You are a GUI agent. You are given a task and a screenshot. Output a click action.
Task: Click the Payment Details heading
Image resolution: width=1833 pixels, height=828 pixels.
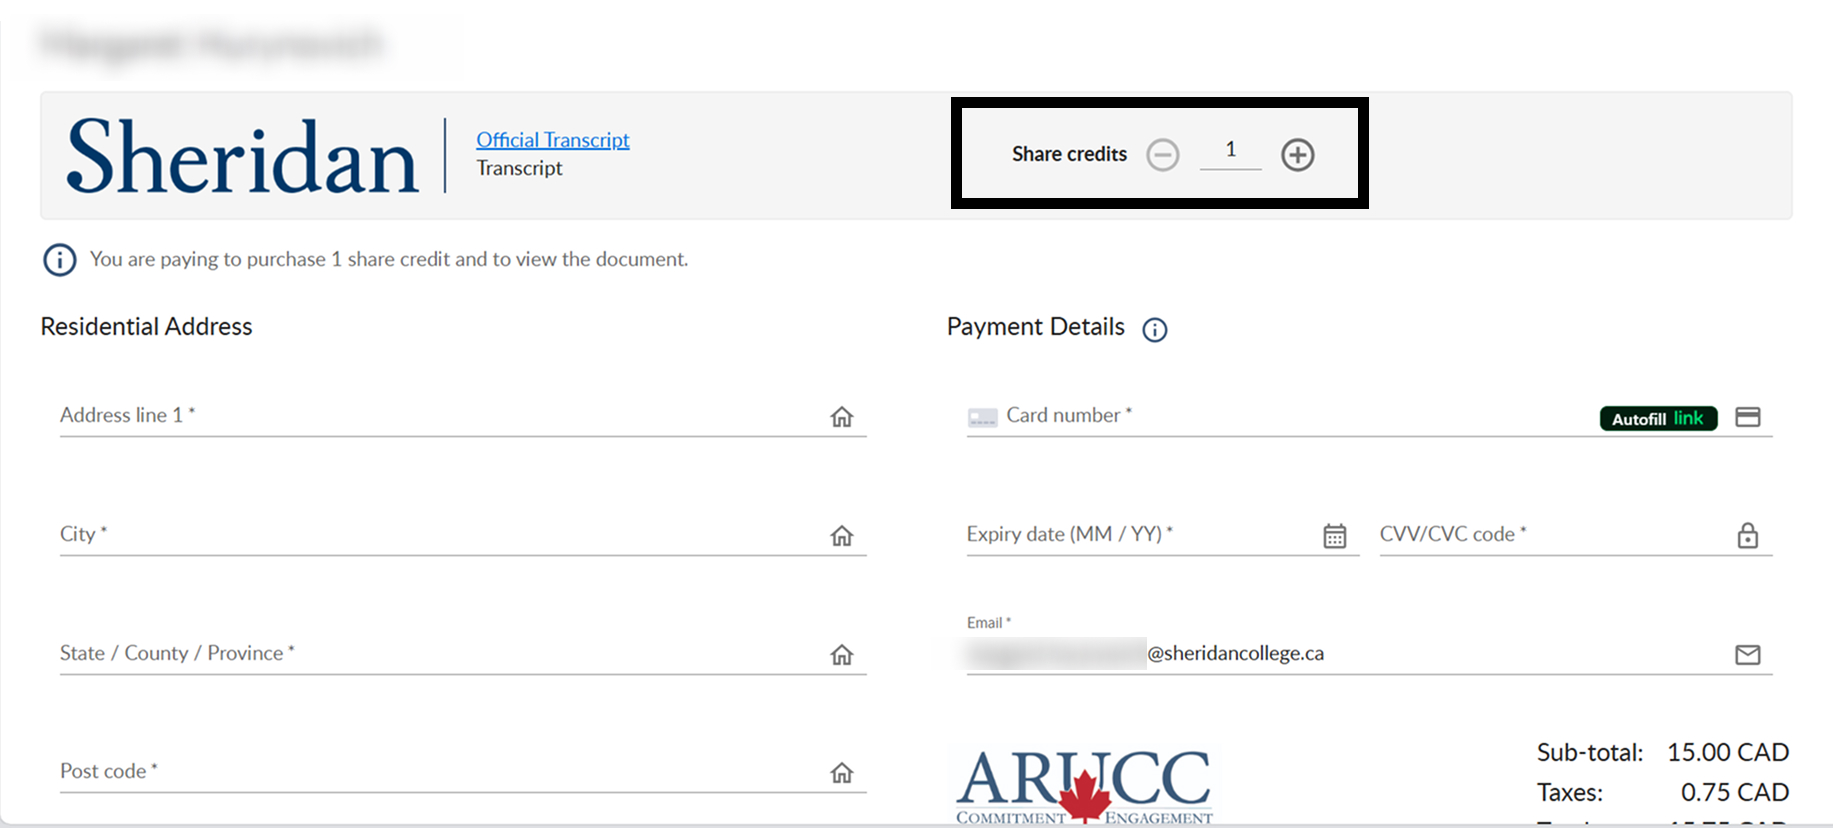tap(1036, 327)
